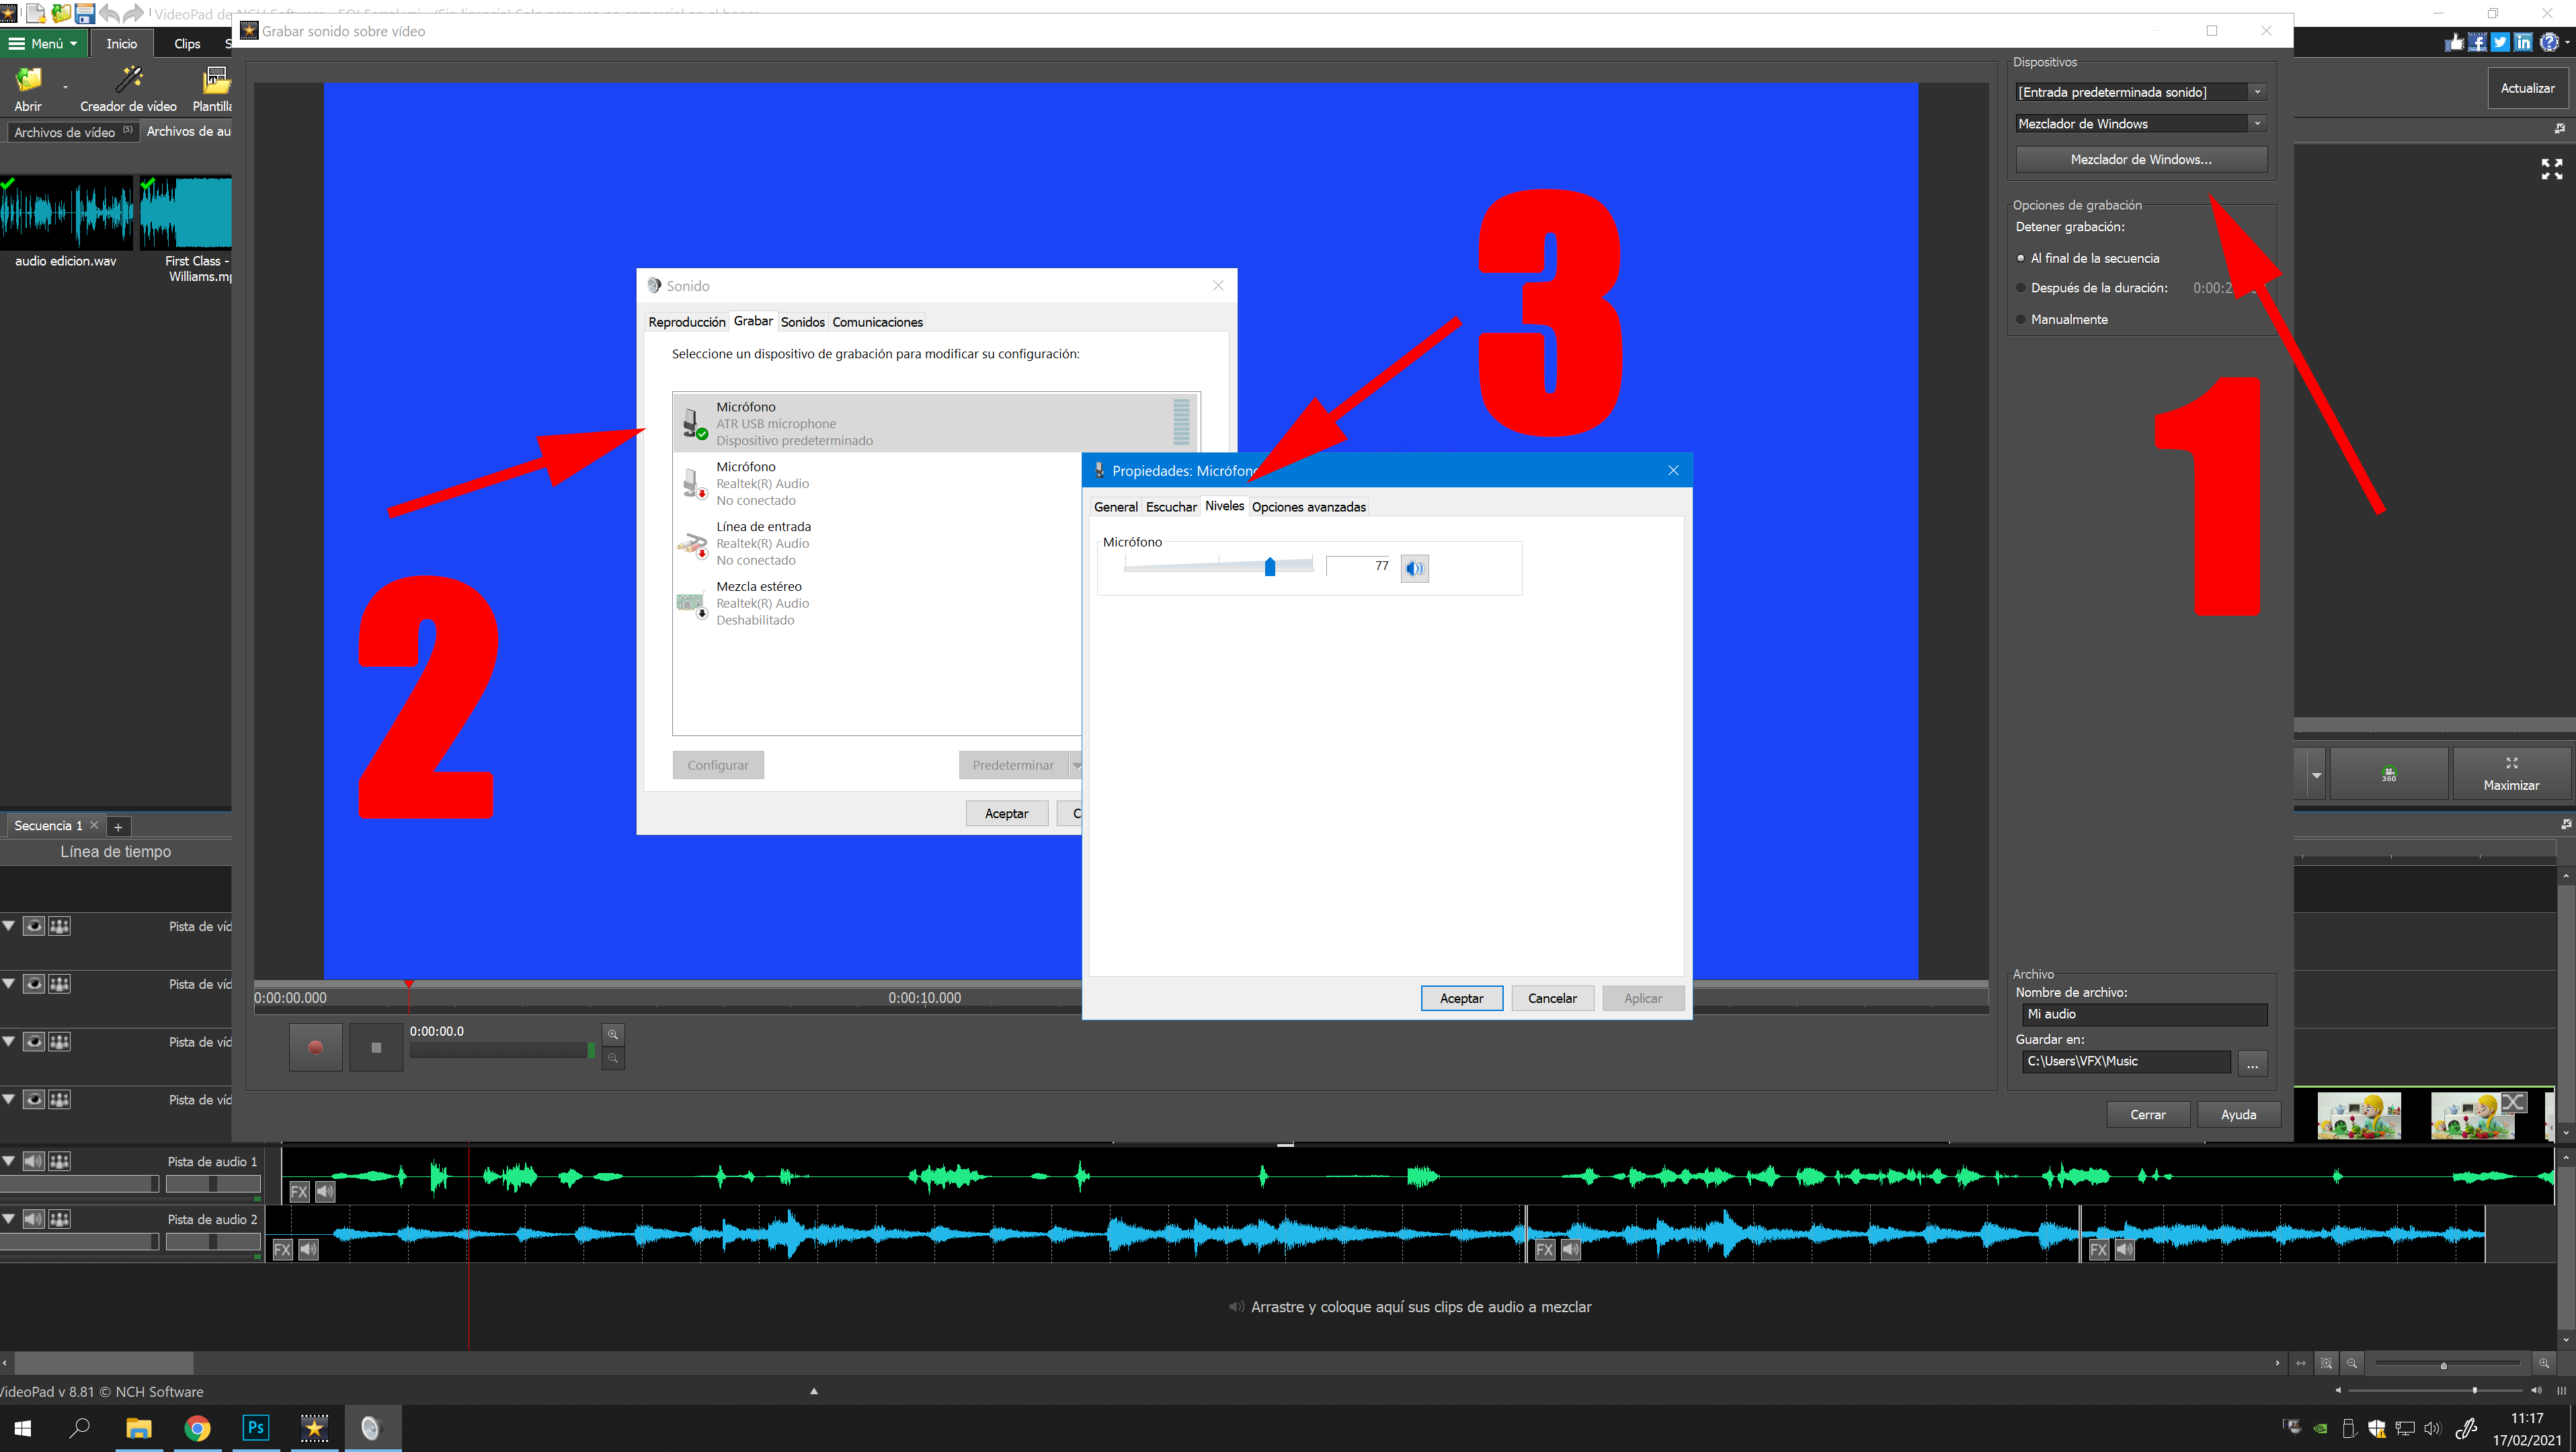The width and height of the screenshot is (2576, 1452).
Task: Click the Mezclador de Windows... button
Action: tap(2140, 159)
